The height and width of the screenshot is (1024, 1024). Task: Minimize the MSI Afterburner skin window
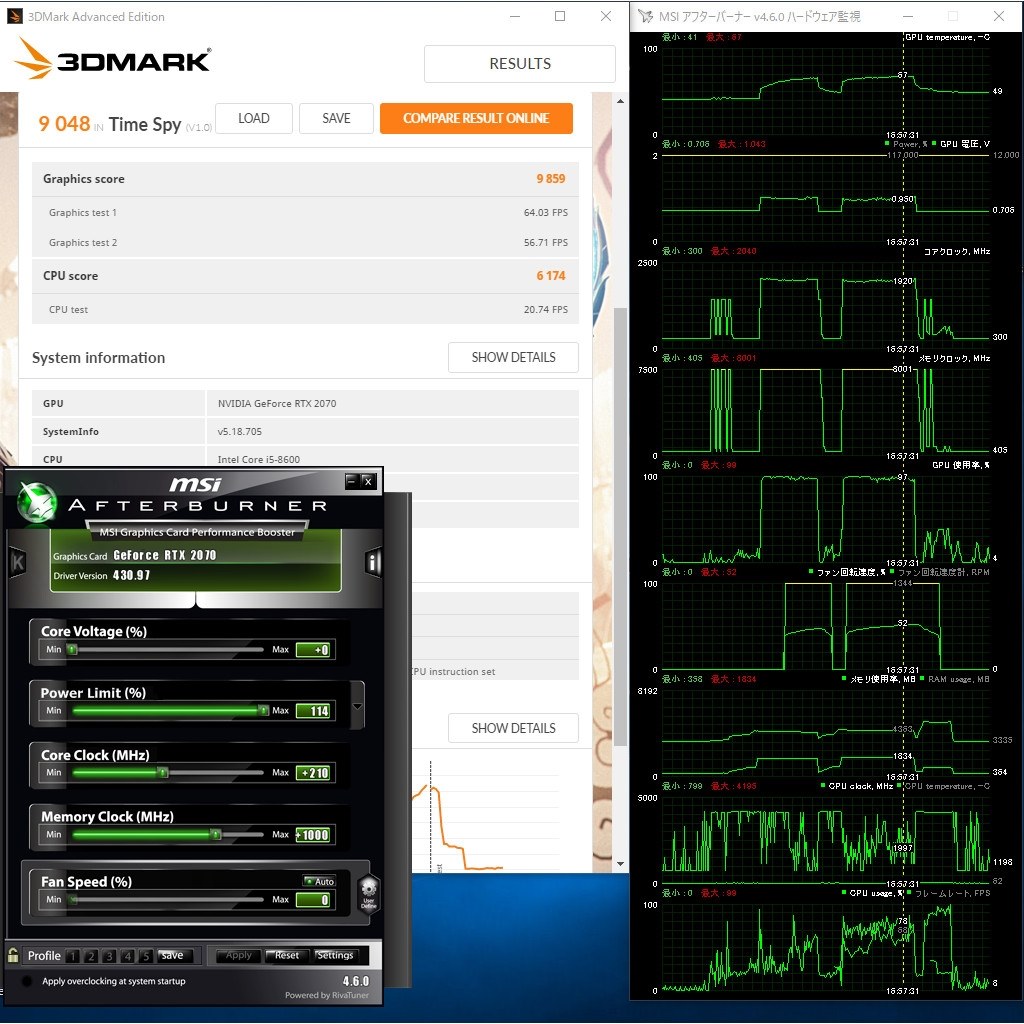pyautogui.click(x=351, y=481)
